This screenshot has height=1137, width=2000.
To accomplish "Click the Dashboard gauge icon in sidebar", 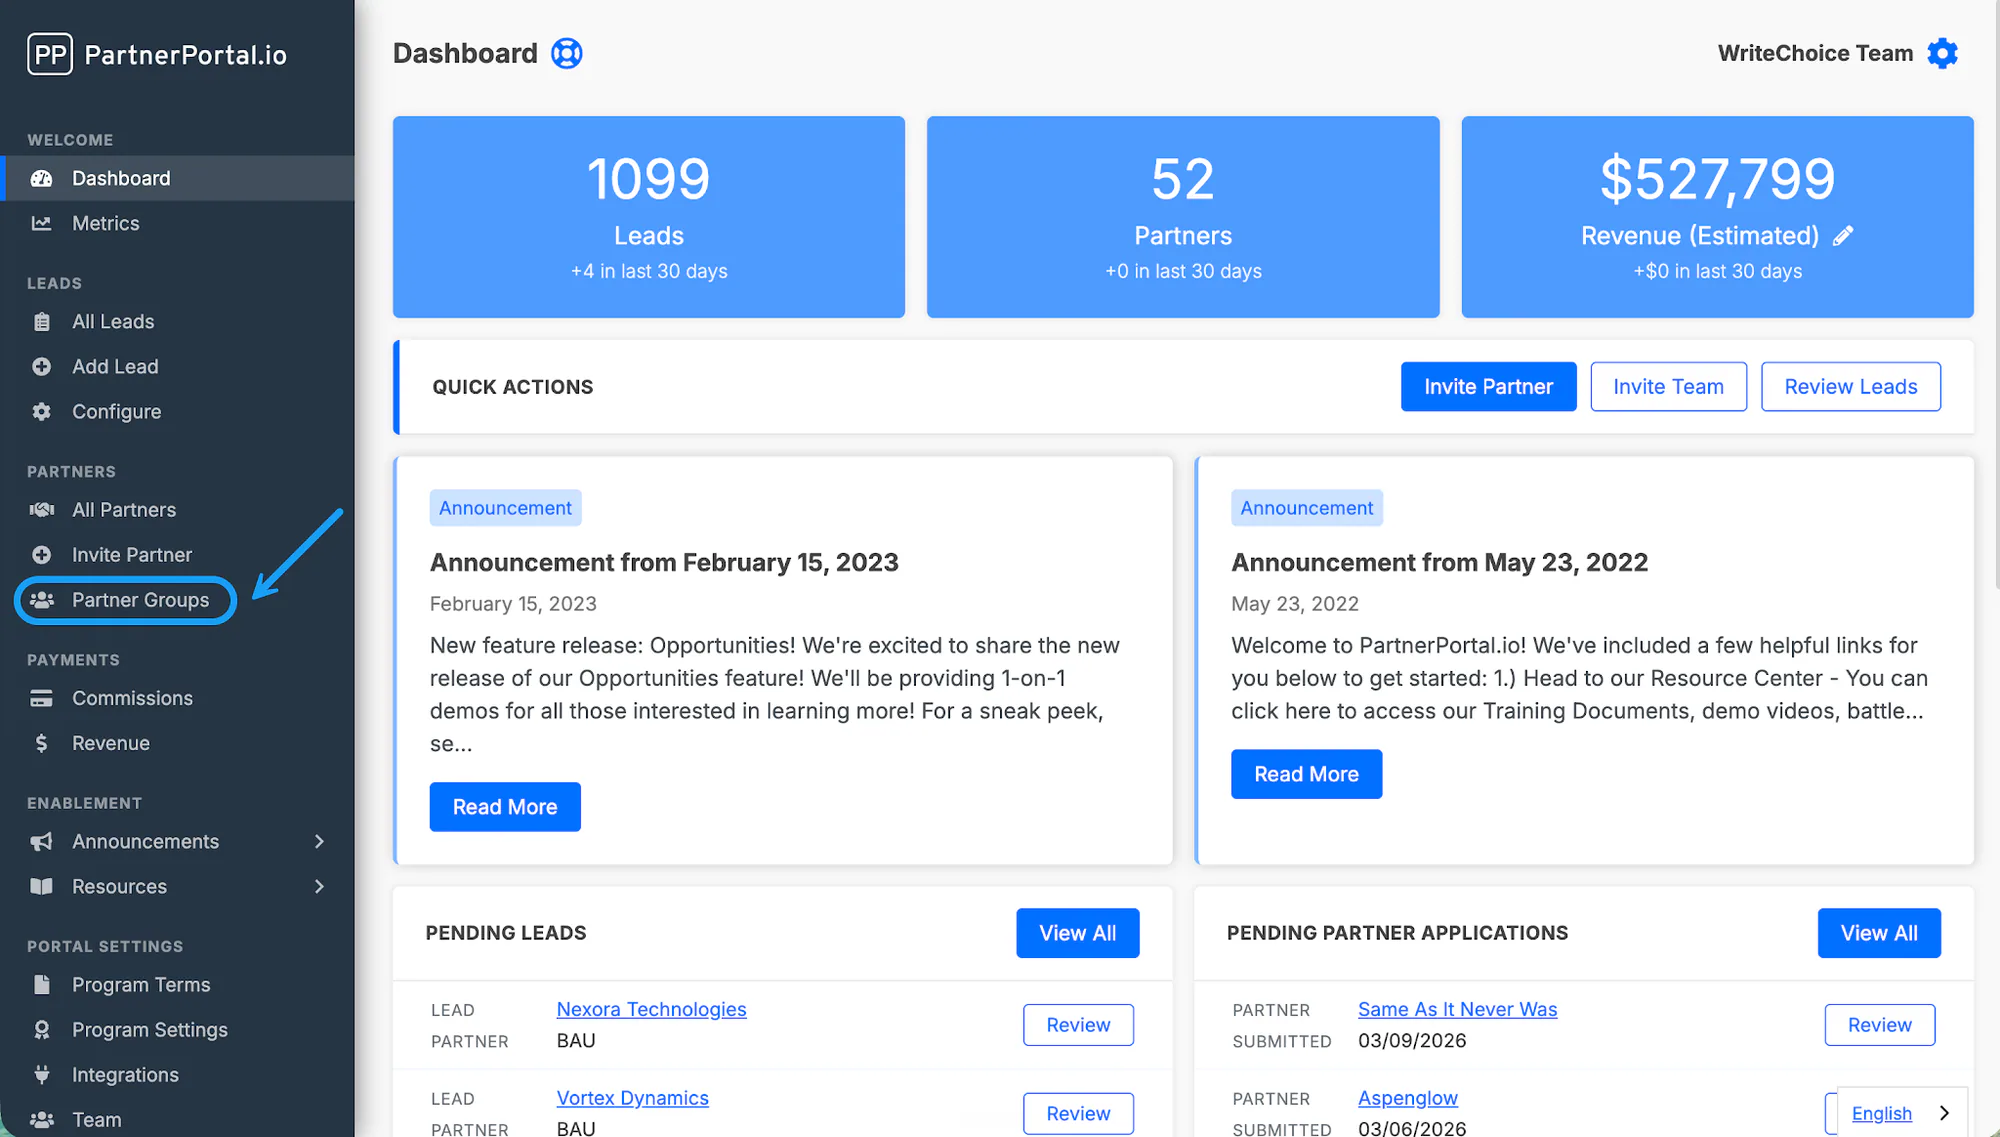I will 41,178.
